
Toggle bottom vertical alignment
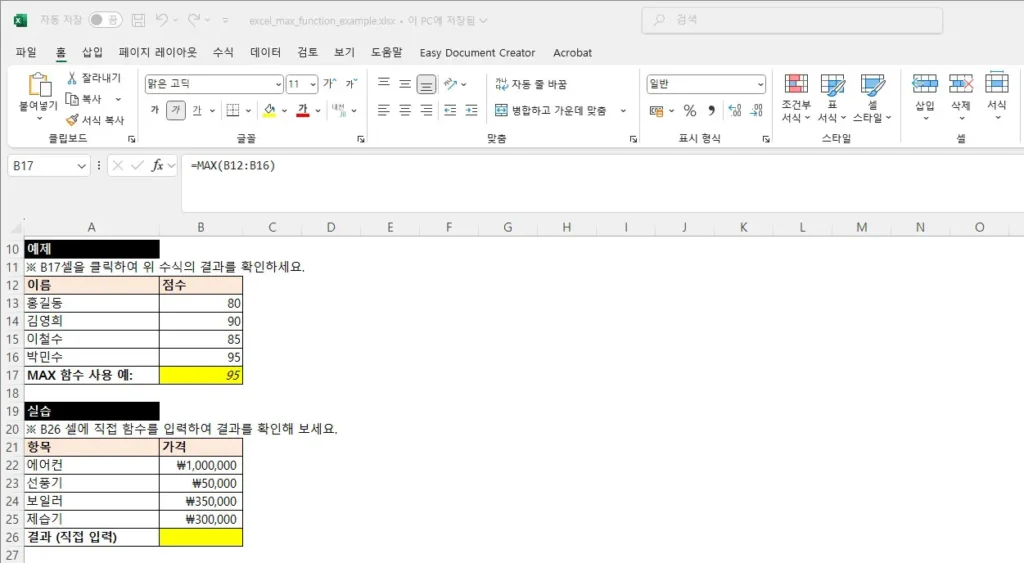pyautogui.click(x=426, y=84)
